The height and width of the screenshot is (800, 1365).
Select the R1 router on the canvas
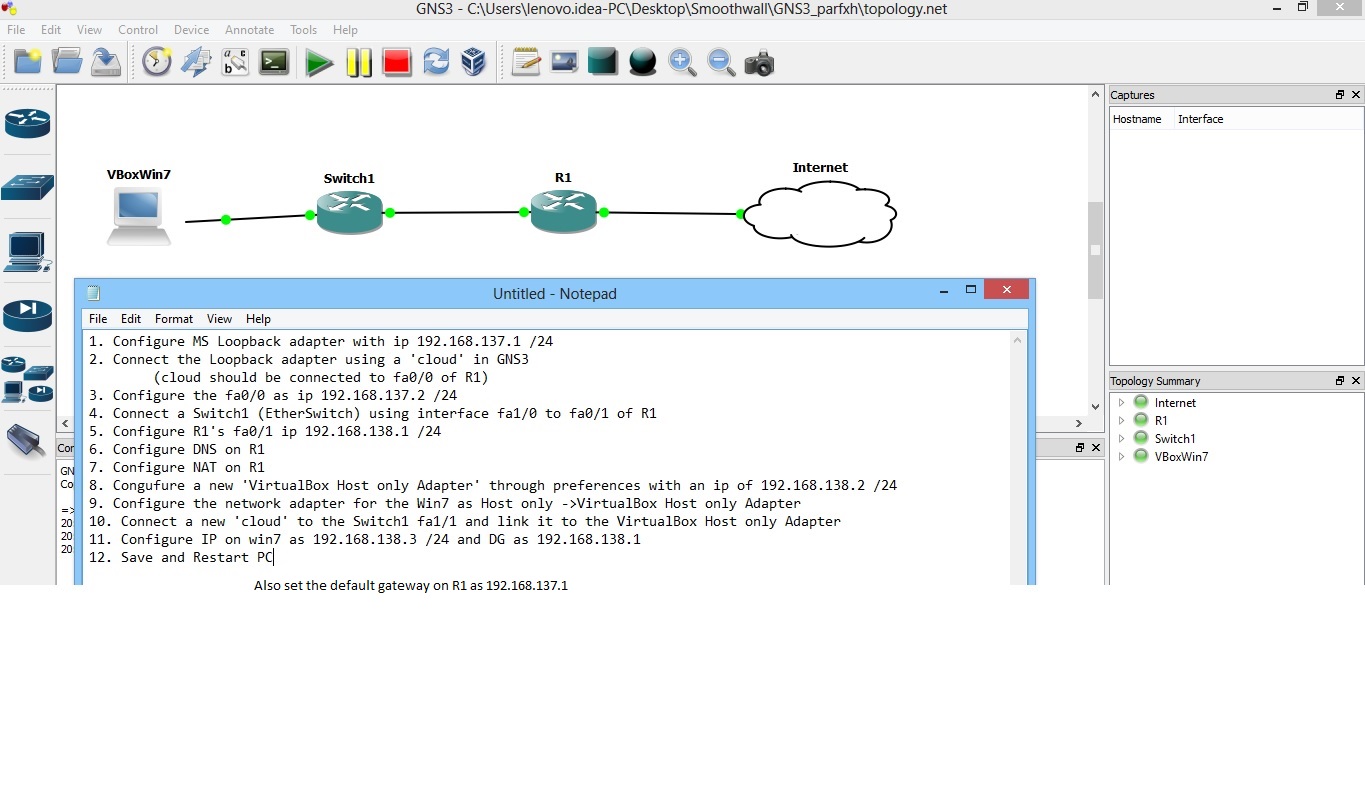click(x=564, y=211)
